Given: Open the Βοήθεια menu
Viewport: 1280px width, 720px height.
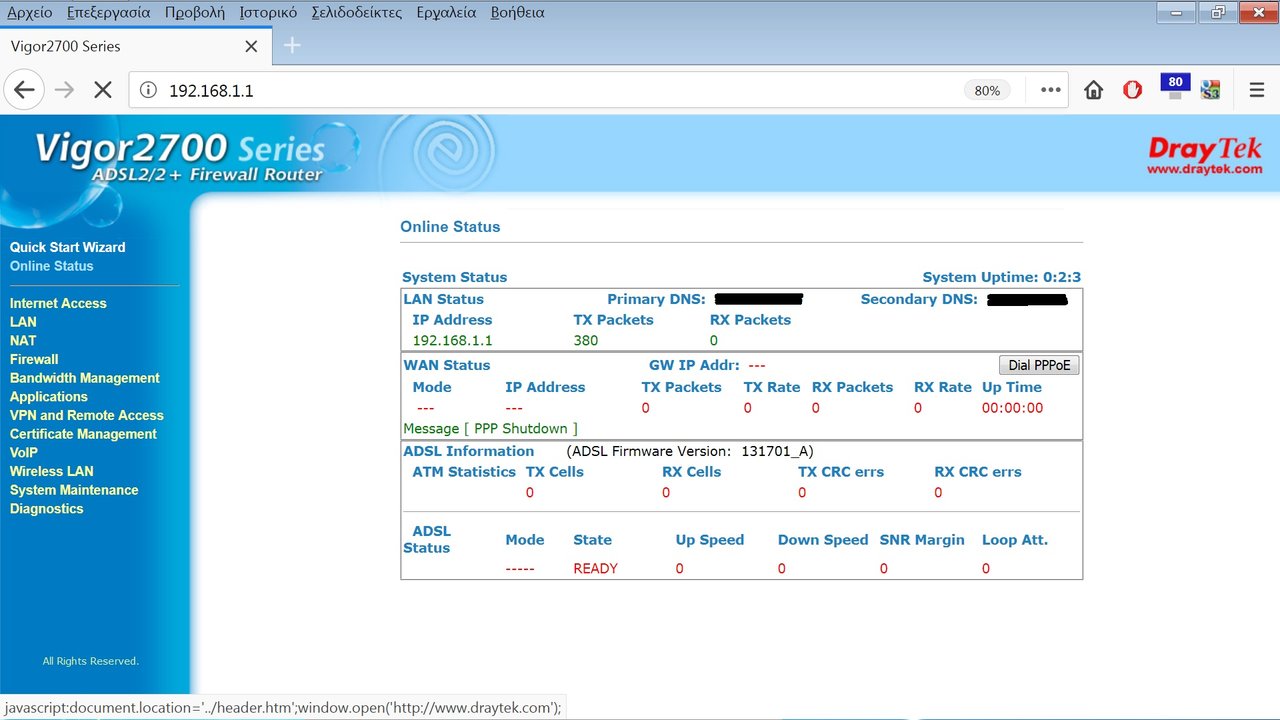Looking at the screenshot, I should click(518, 12).
